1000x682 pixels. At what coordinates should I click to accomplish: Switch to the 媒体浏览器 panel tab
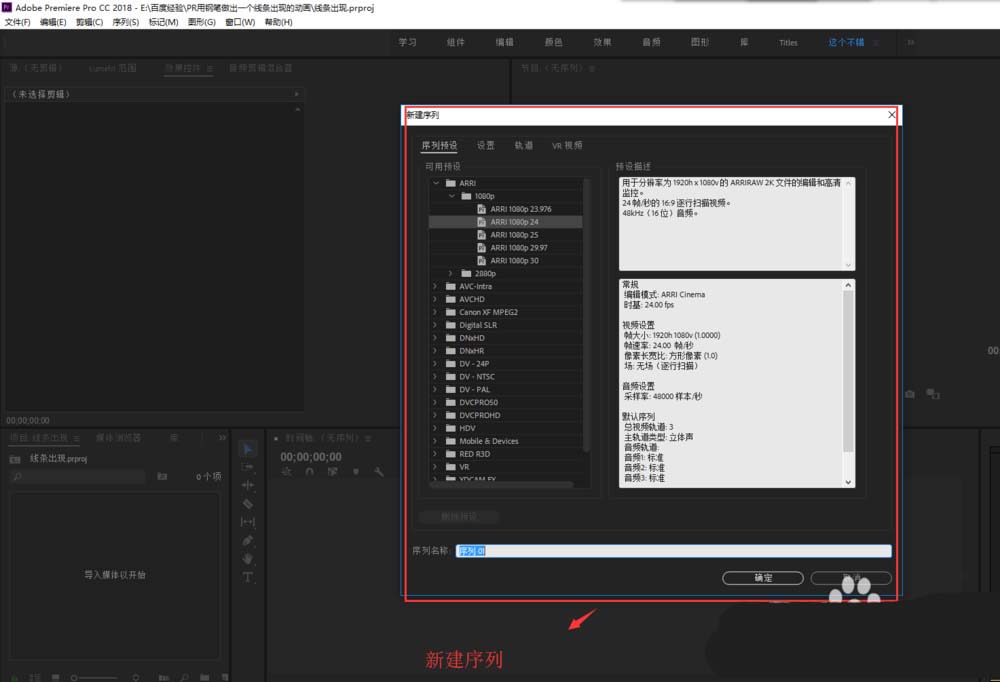pos(118,438)
